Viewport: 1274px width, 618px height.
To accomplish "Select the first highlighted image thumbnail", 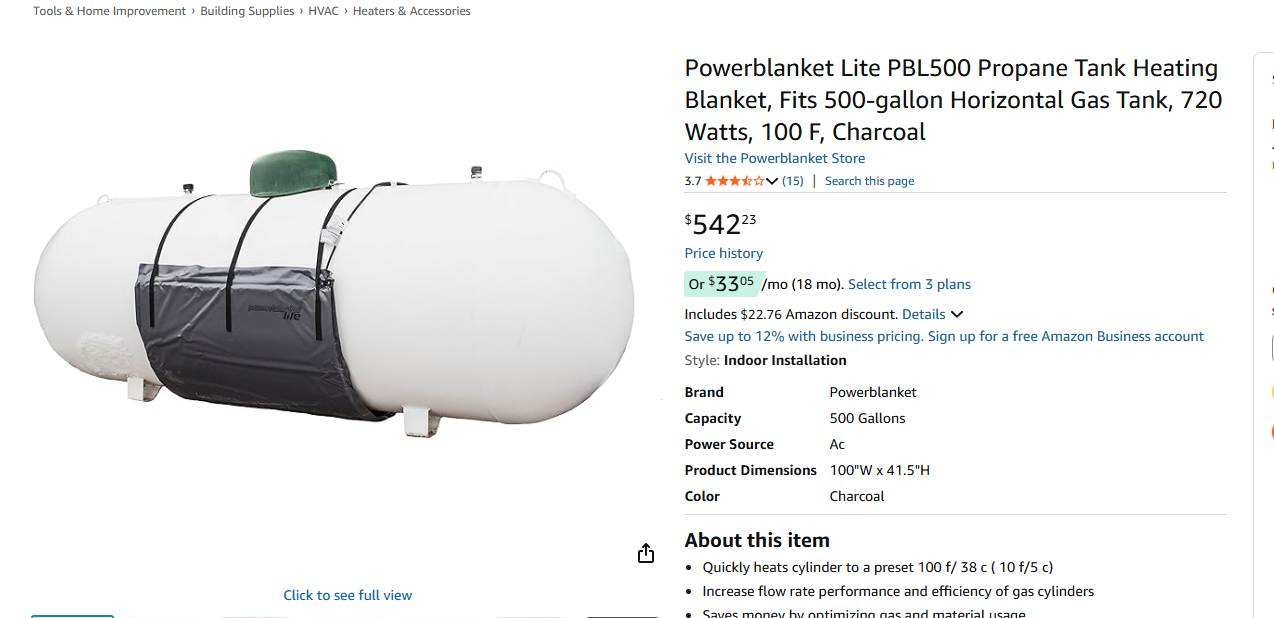I will (x=72, y=616).
